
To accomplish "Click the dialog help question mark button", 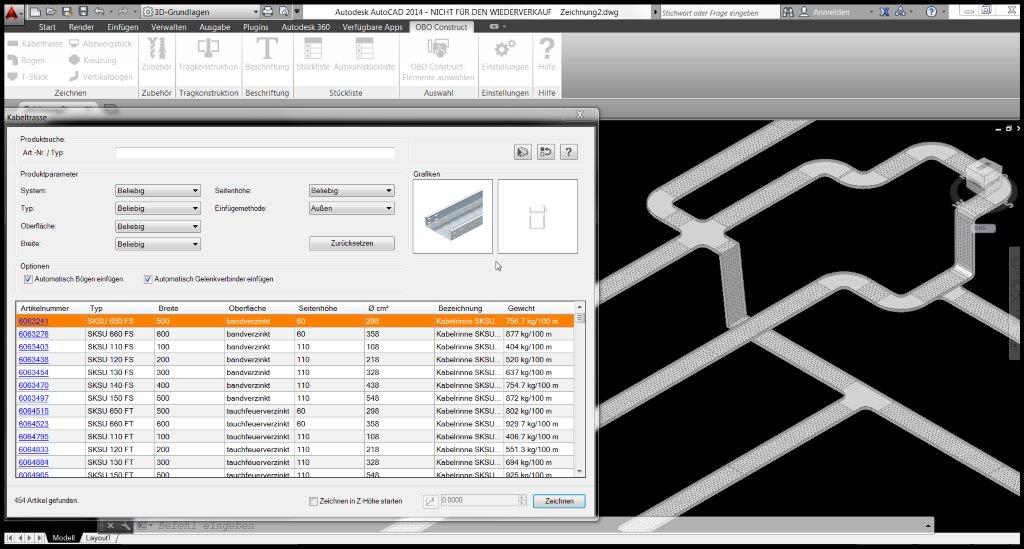I will [568, 152].
